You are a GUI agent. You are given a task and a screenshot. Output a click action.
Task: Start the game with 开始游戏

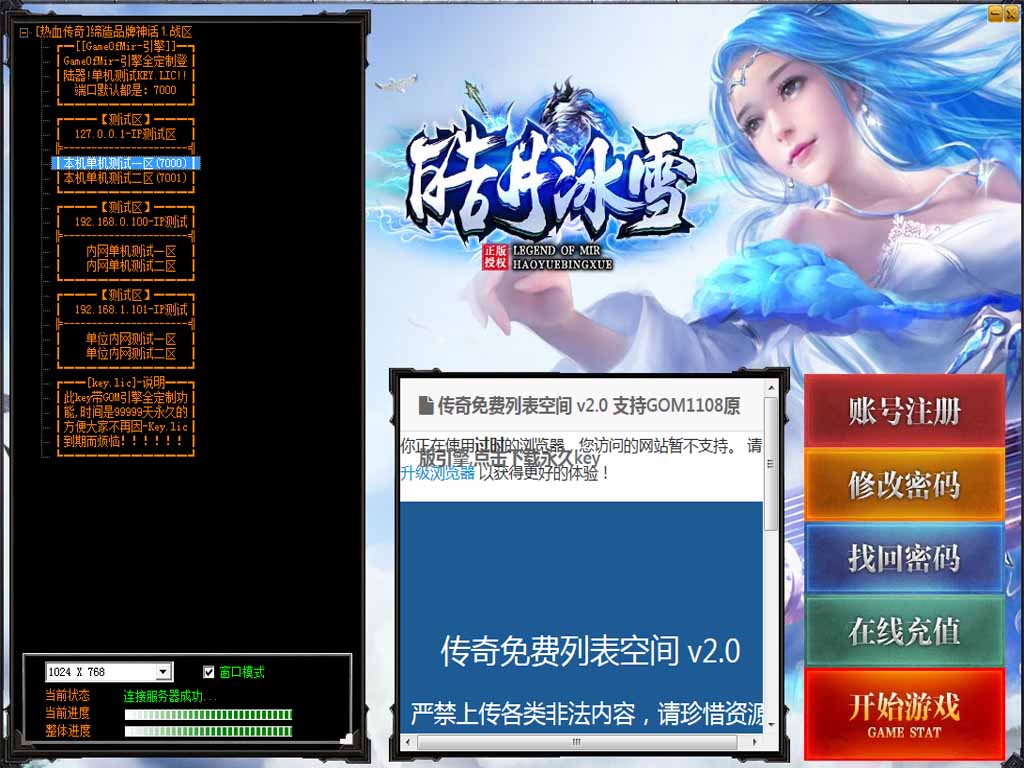click(904, 713)
